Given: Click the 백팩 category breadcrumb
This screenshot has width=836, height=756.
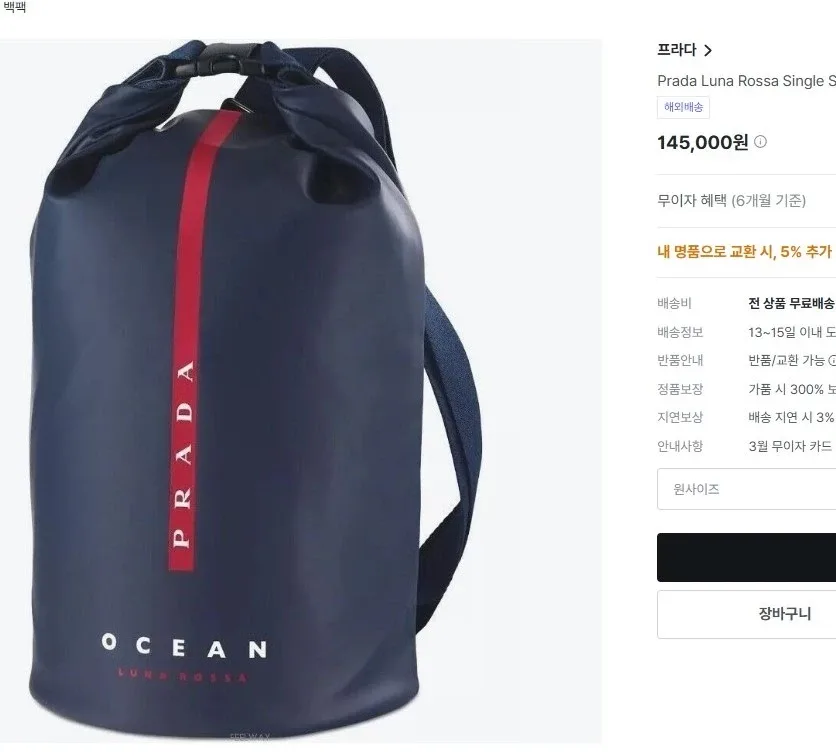Looking at the screenshot, I should tap(13, 7).
